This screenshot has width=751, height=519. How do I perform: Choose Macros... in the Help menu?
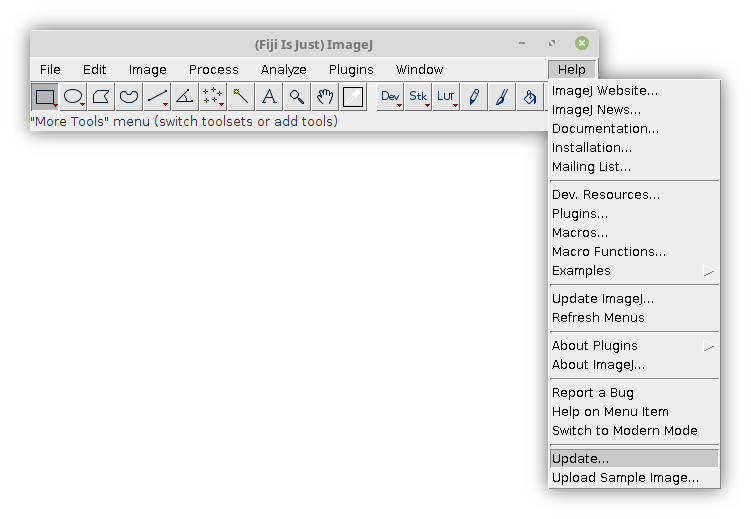click(x=634, y=233)
